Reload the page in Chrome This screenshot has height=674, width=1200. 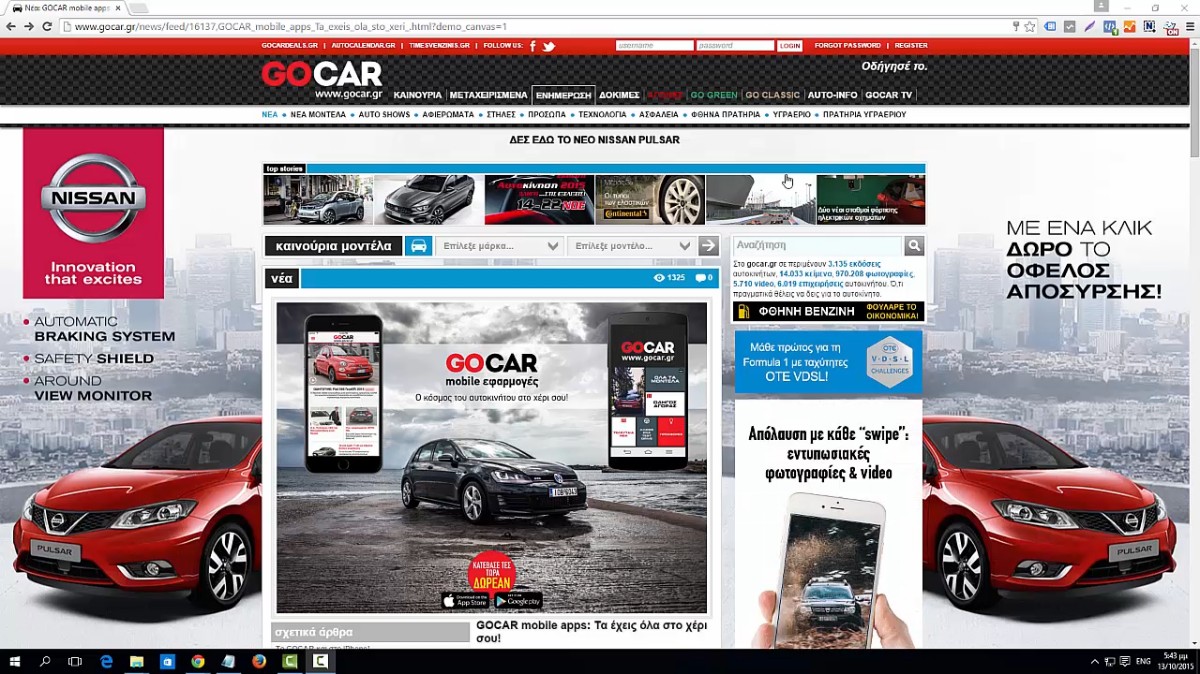[x=47, y=26]
